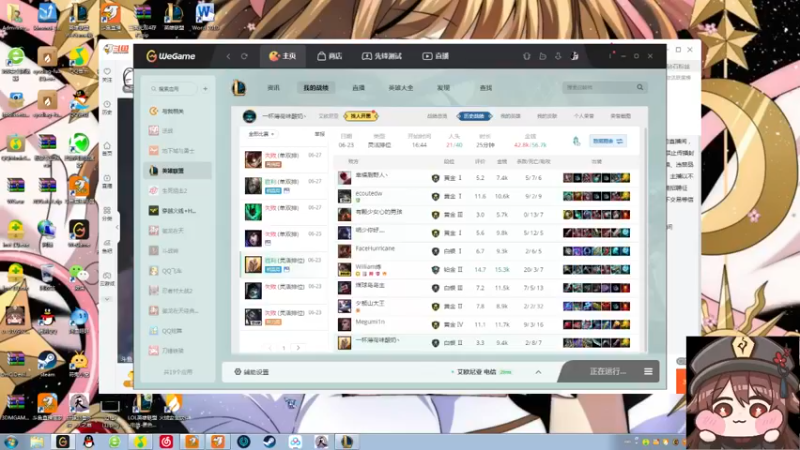
Task: Open the hamburger menu beside 正在进行
Action: coord(648,371)
